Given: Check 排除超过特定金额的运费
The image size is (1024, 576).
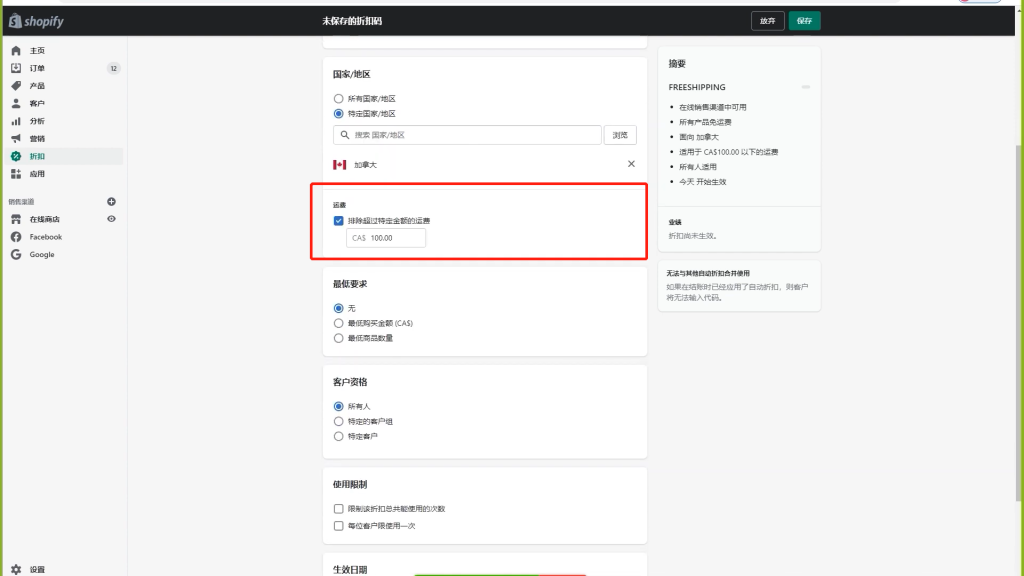Looking at the screenshot, I should tap(339, 220).
